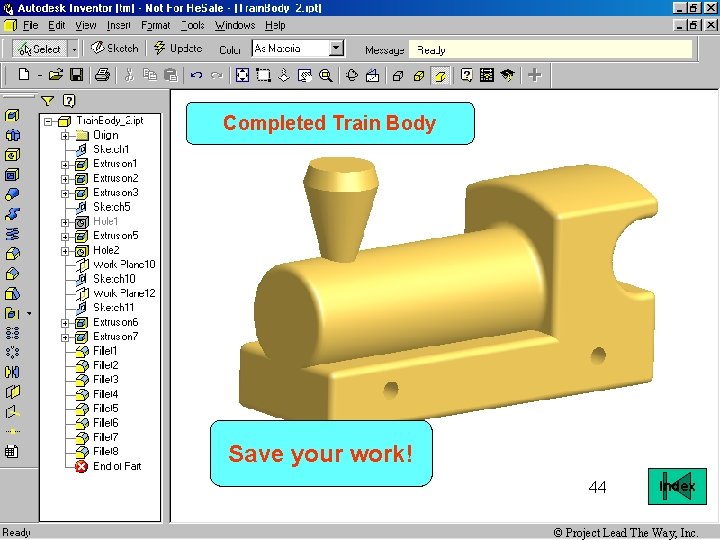Click the Copy icon
720x540 pixels.
(150, 74)
